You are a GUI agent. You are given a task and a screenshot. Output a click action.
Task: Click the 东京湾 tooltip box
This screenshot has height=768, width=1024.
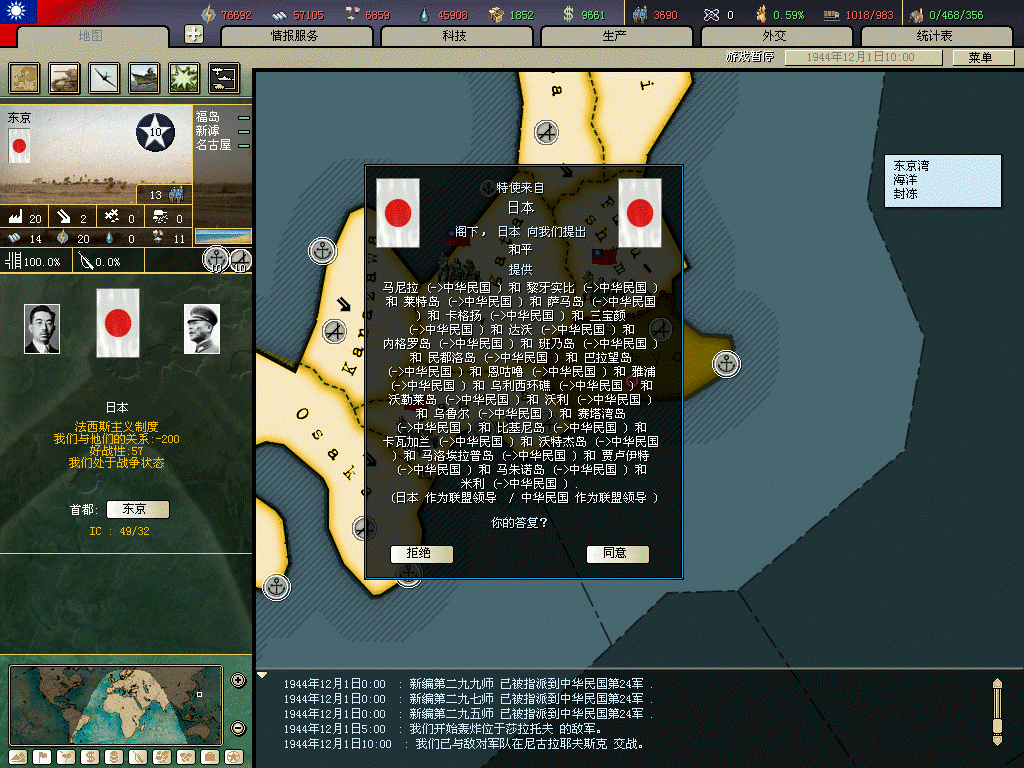(x=942, y=181)
